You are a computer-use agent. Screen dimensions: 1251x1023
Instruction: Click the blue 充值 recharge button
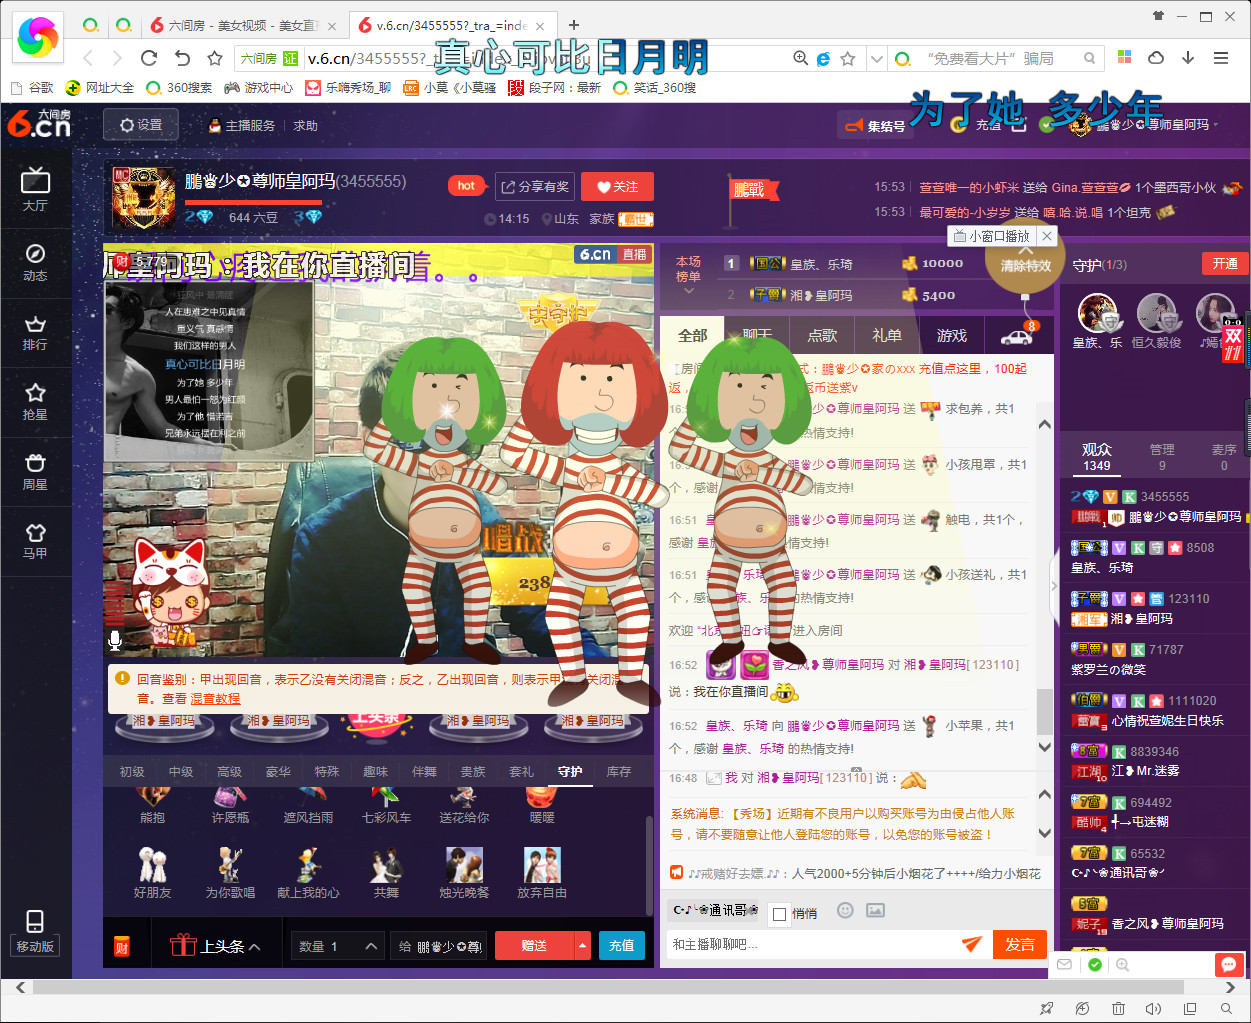click(x=622, y=946)
